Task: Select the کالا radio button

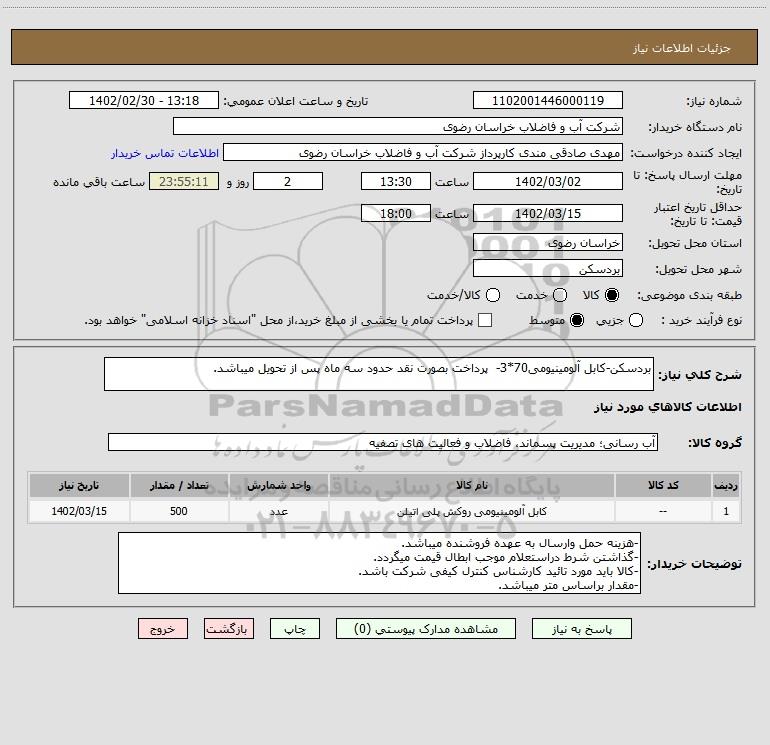Action: click(612, 295)
